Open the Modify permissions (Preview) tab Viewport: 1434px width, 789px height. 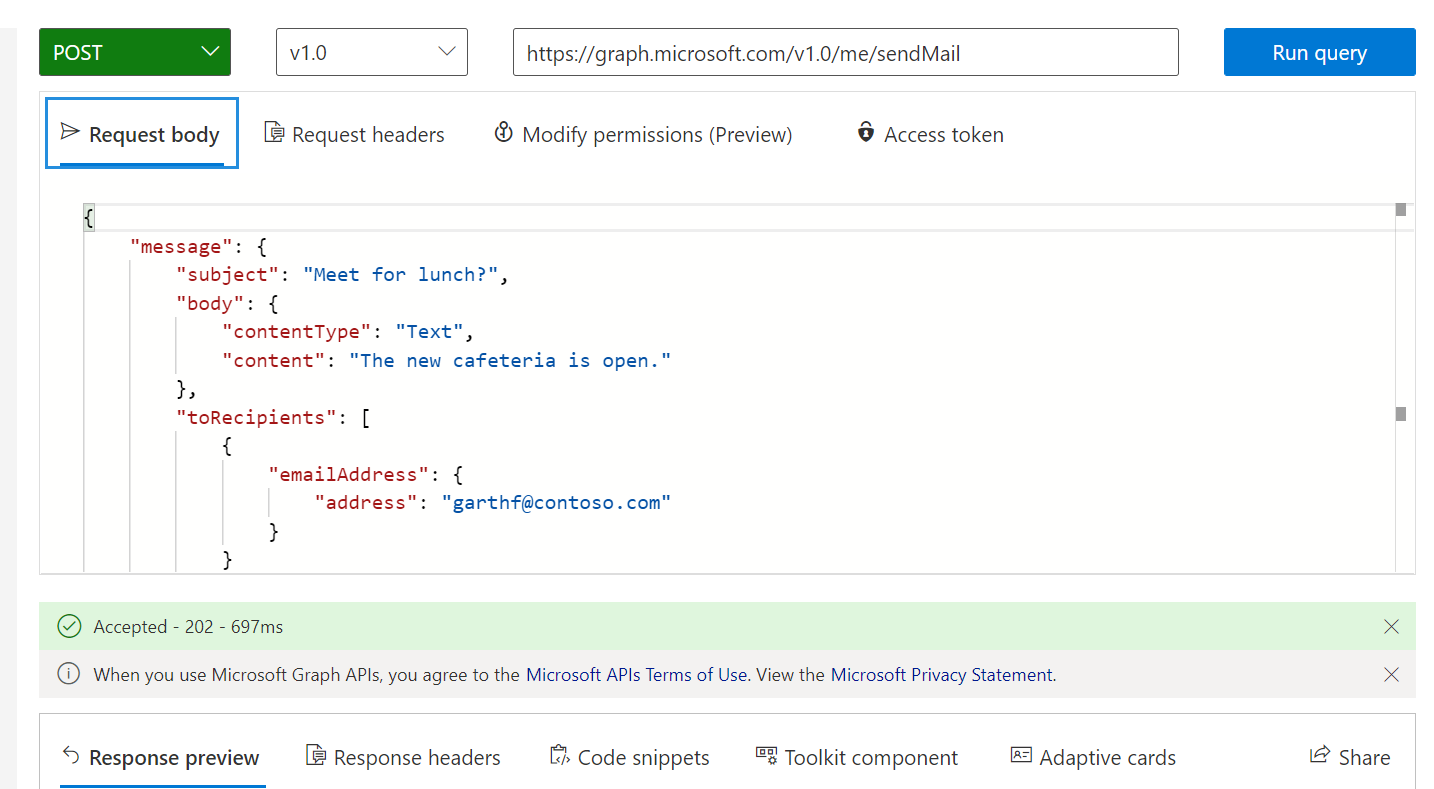pyautogui.click(x=643, y=134)
